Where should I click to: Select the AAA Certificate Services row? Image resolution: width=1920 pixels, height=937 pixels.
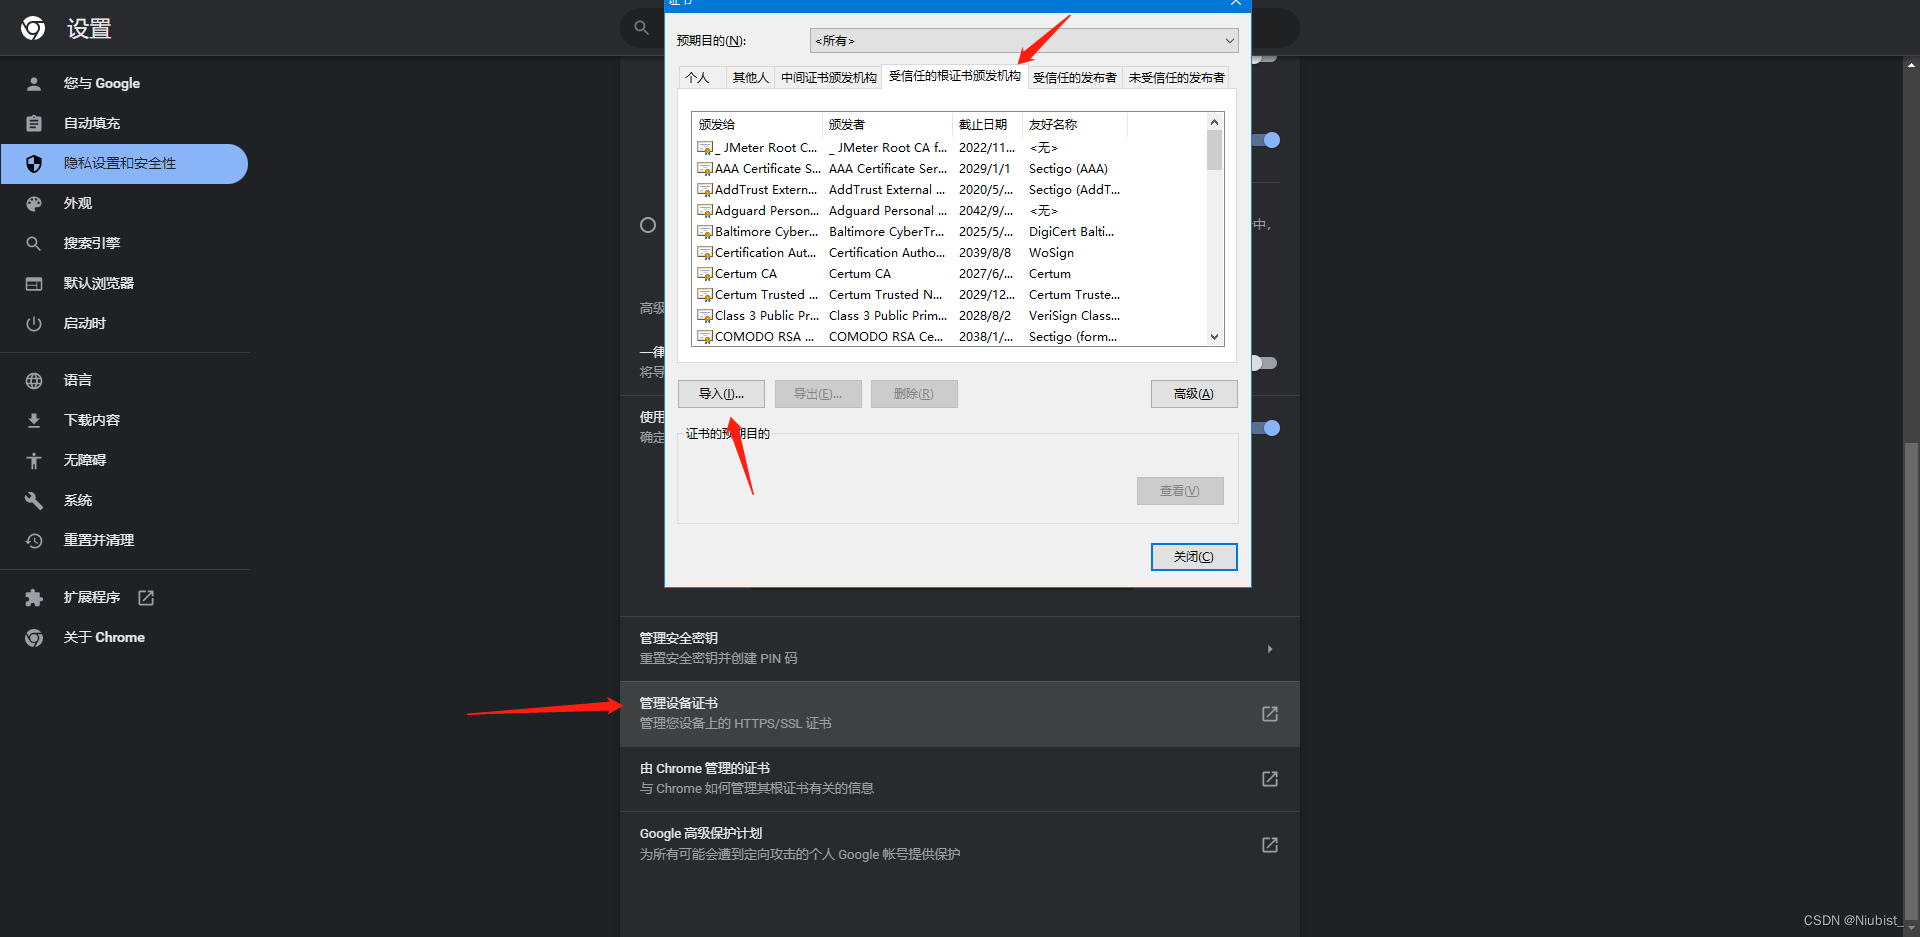908,169
